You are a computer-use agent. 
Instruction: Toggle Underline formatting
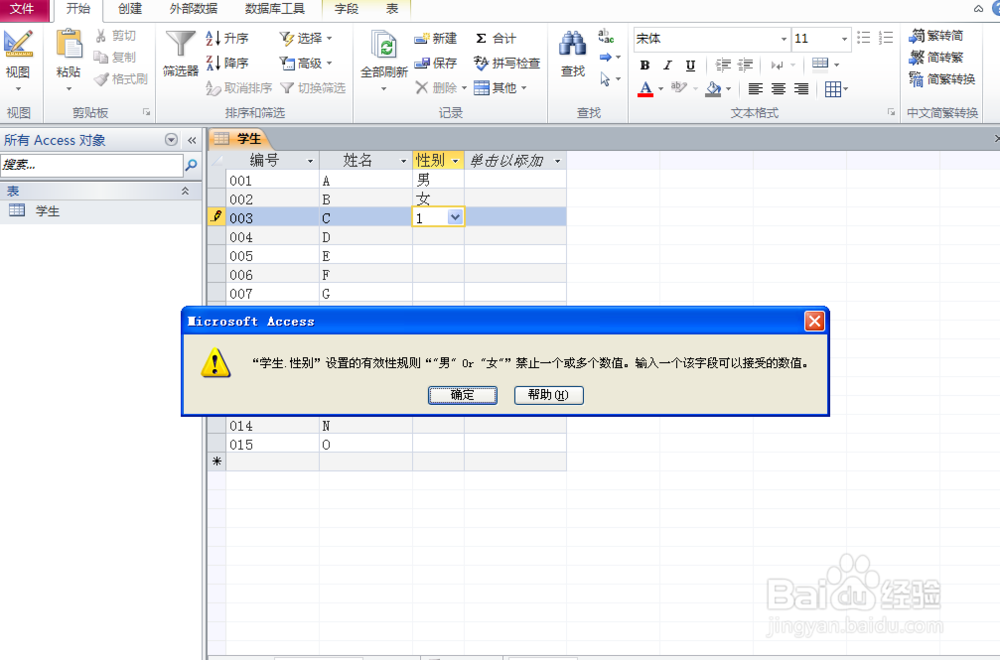tap(690, 65)
